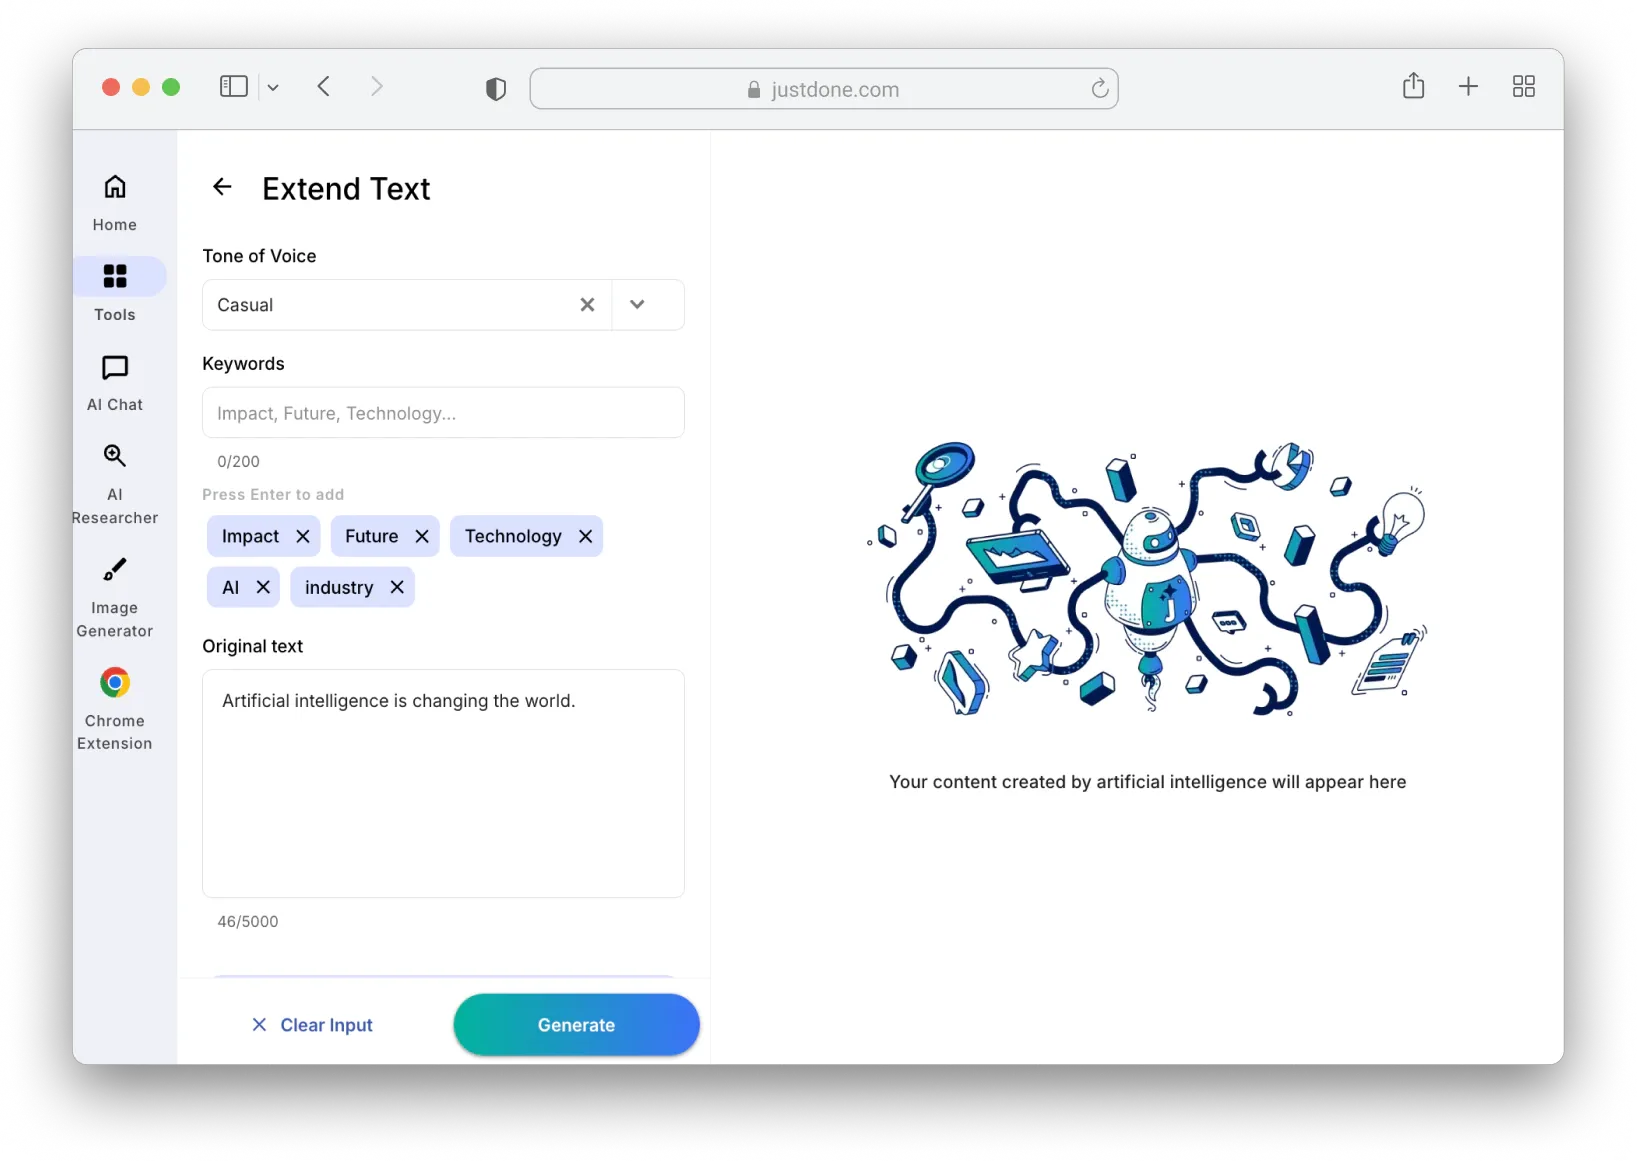Toggle the browser sidebar panel
The width and height of the screenshot is (1637, 1161).
(232, 86)
